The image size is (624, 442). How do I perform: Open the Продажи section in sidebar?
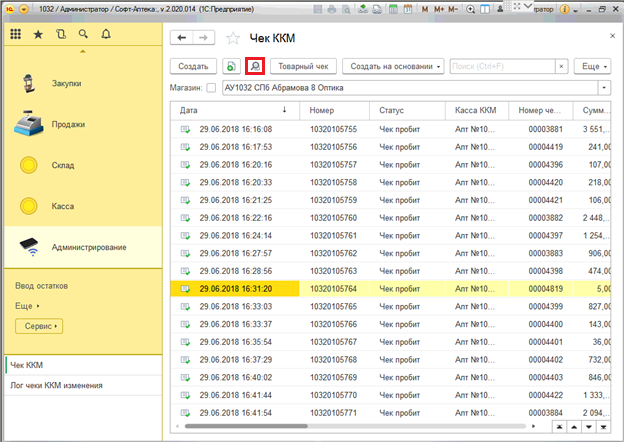point(68,124)
